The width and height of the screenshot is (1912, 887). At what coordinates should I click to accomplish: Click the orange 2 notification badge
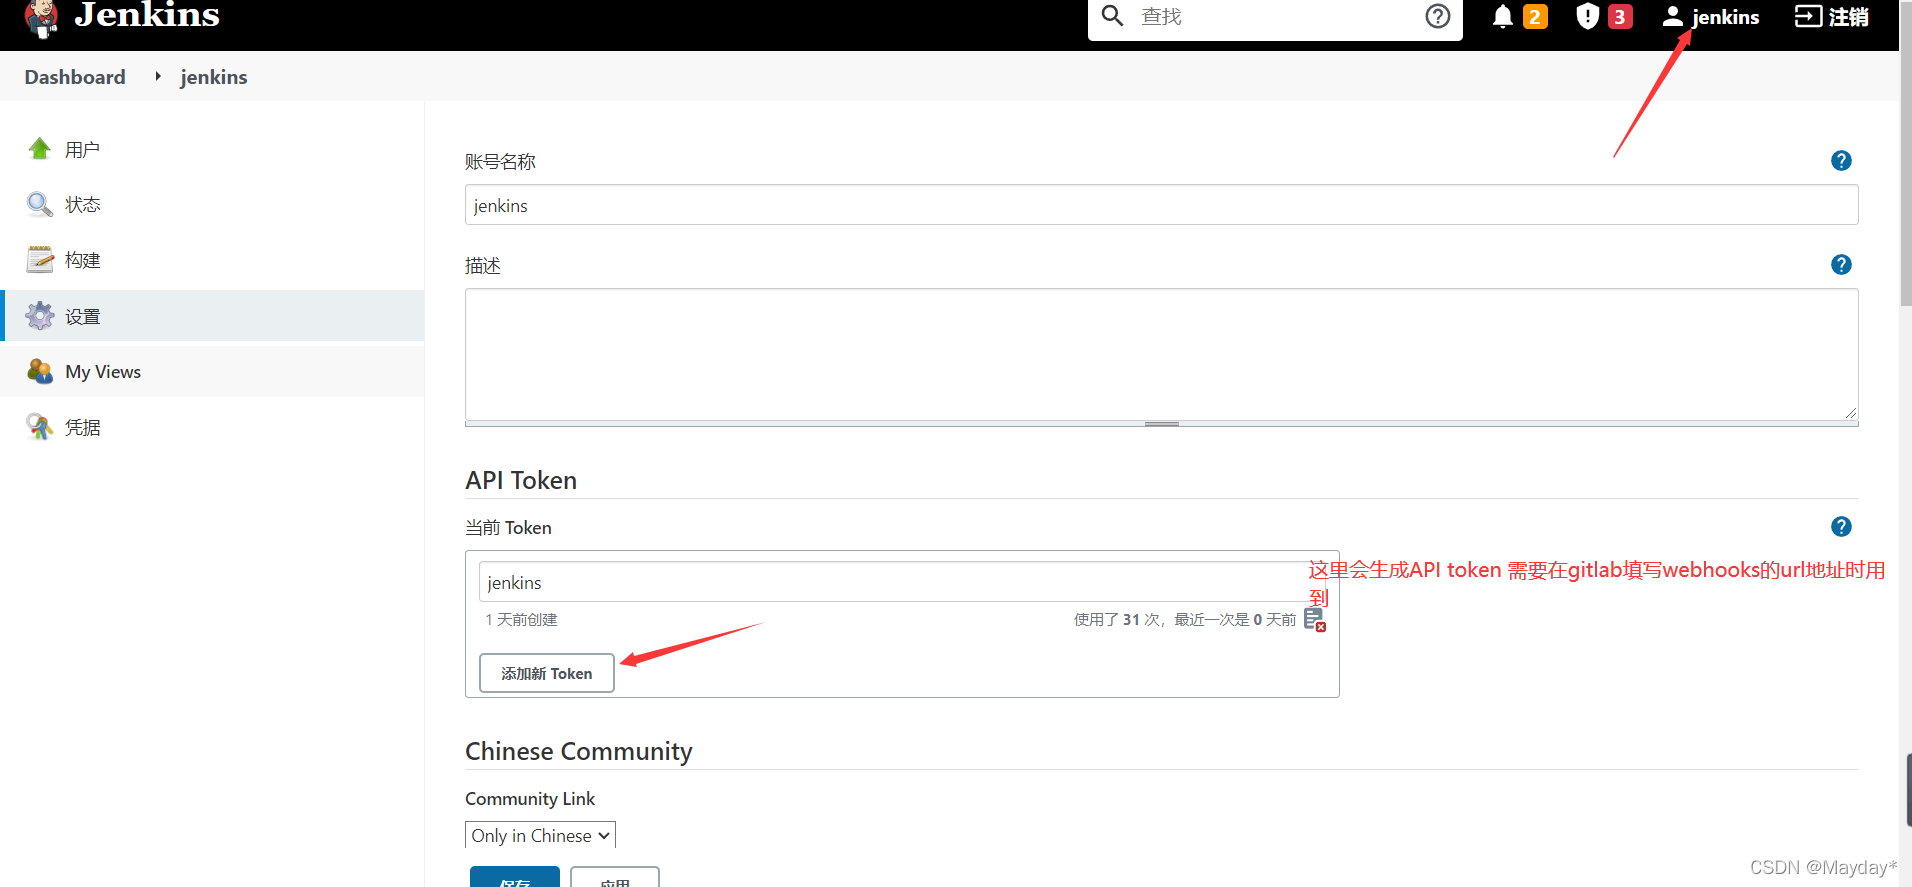point(1535,16)
